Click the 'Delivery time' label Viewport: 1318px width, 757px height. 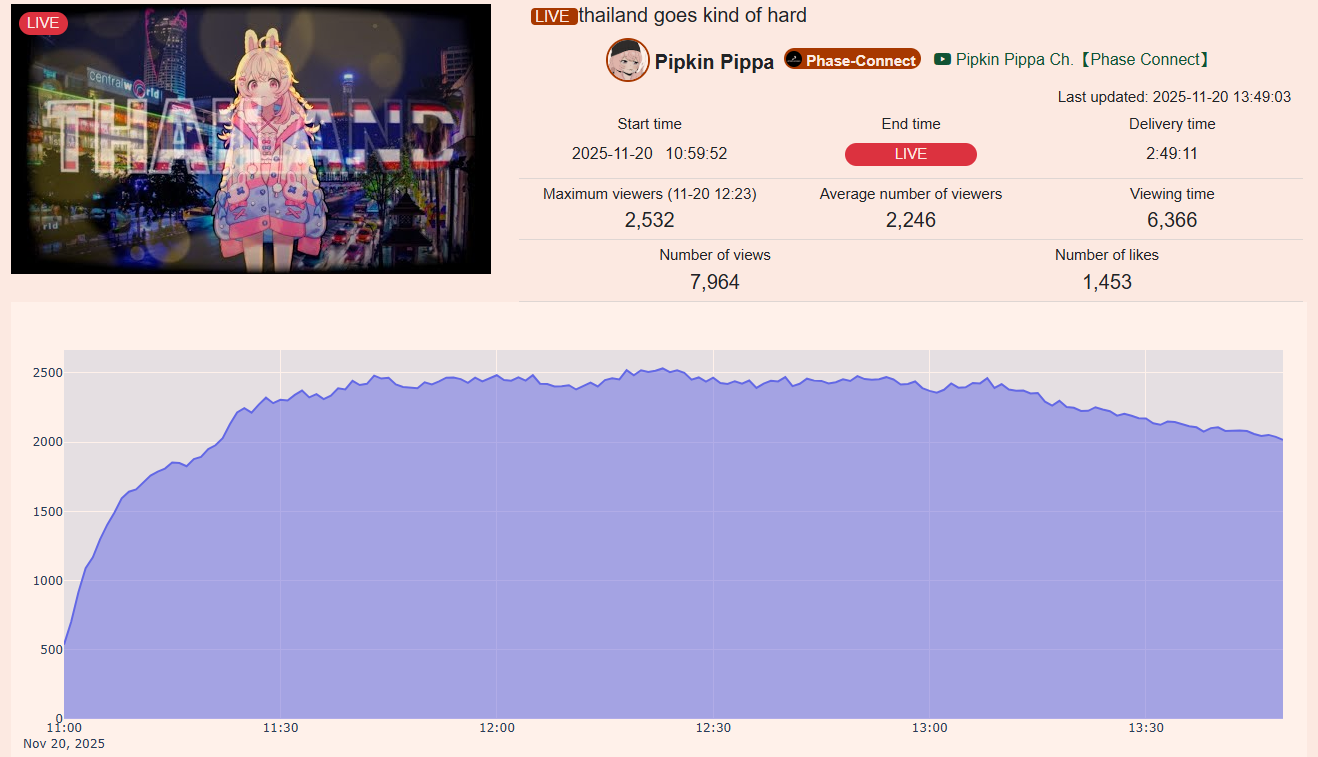1172,124
